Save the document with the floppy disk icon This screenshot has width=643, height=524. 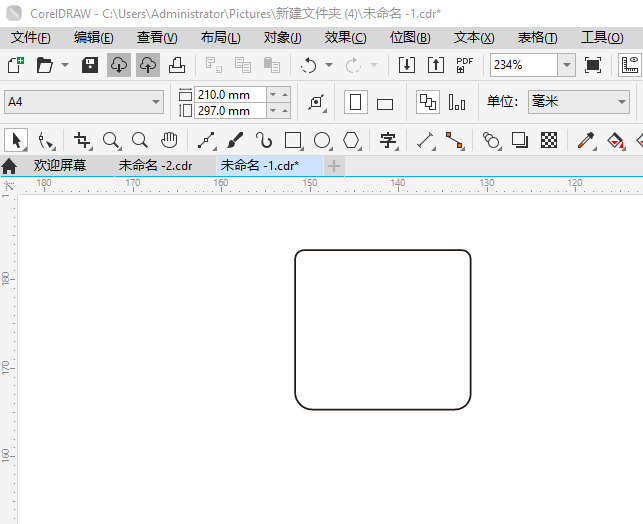pyautogui.click(x=90, y=65)
